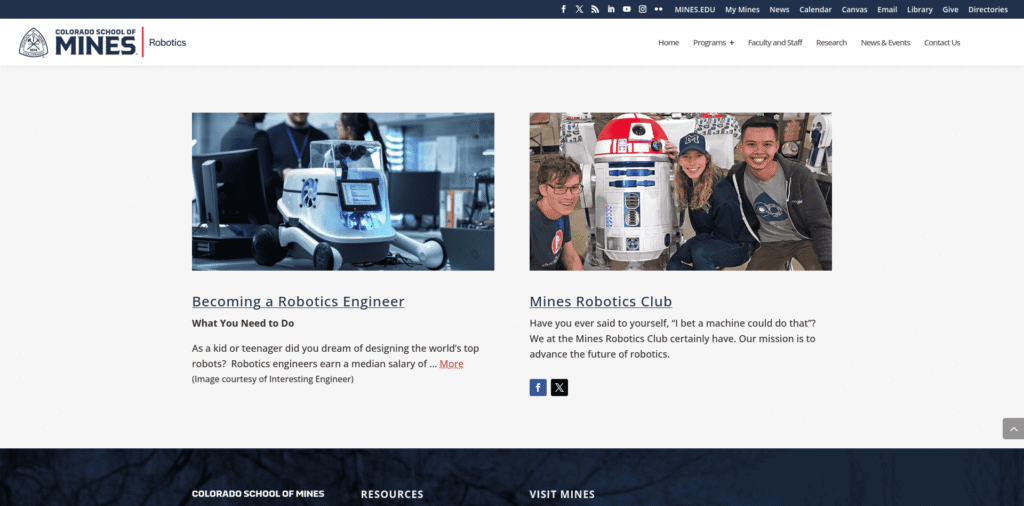
Task: Click the back-to-top arrow button
Action: [x=1013, y=428]
